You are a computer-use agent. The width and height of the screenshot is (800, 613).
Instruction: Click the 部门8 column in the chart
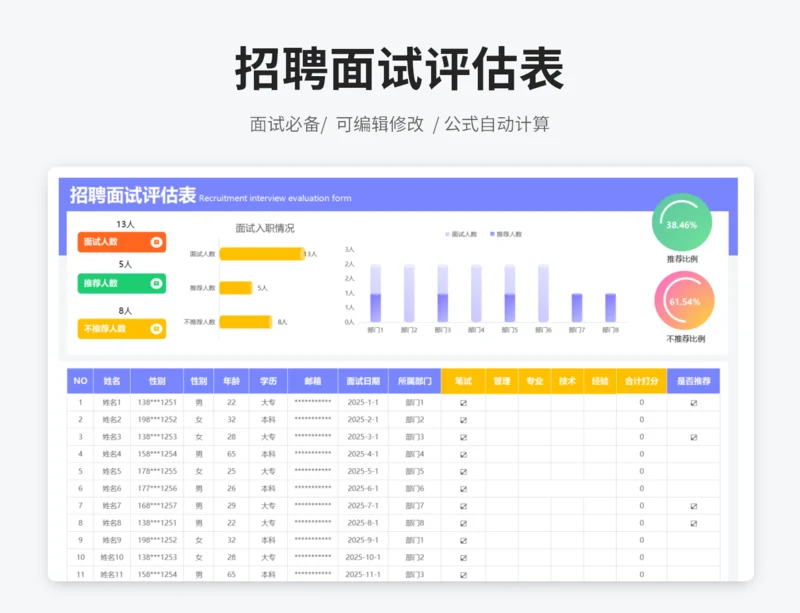click(x=610, y=308)
